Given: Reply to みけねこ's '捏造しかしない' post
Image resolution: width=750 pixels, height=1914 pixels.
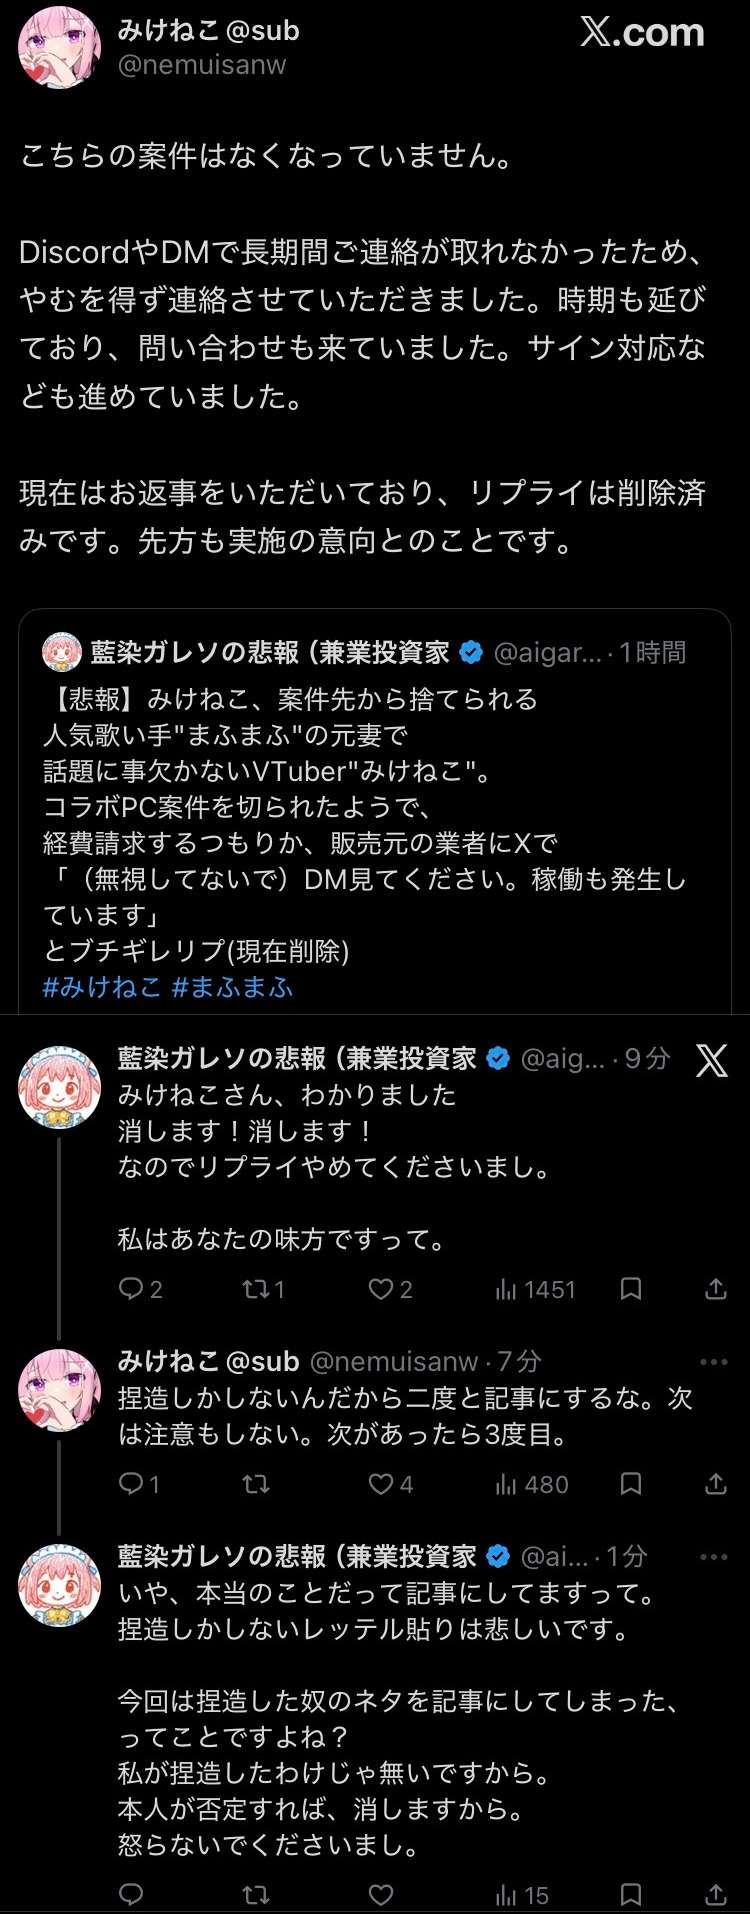Looking at the screenshot, I should tap(131, 1484).
